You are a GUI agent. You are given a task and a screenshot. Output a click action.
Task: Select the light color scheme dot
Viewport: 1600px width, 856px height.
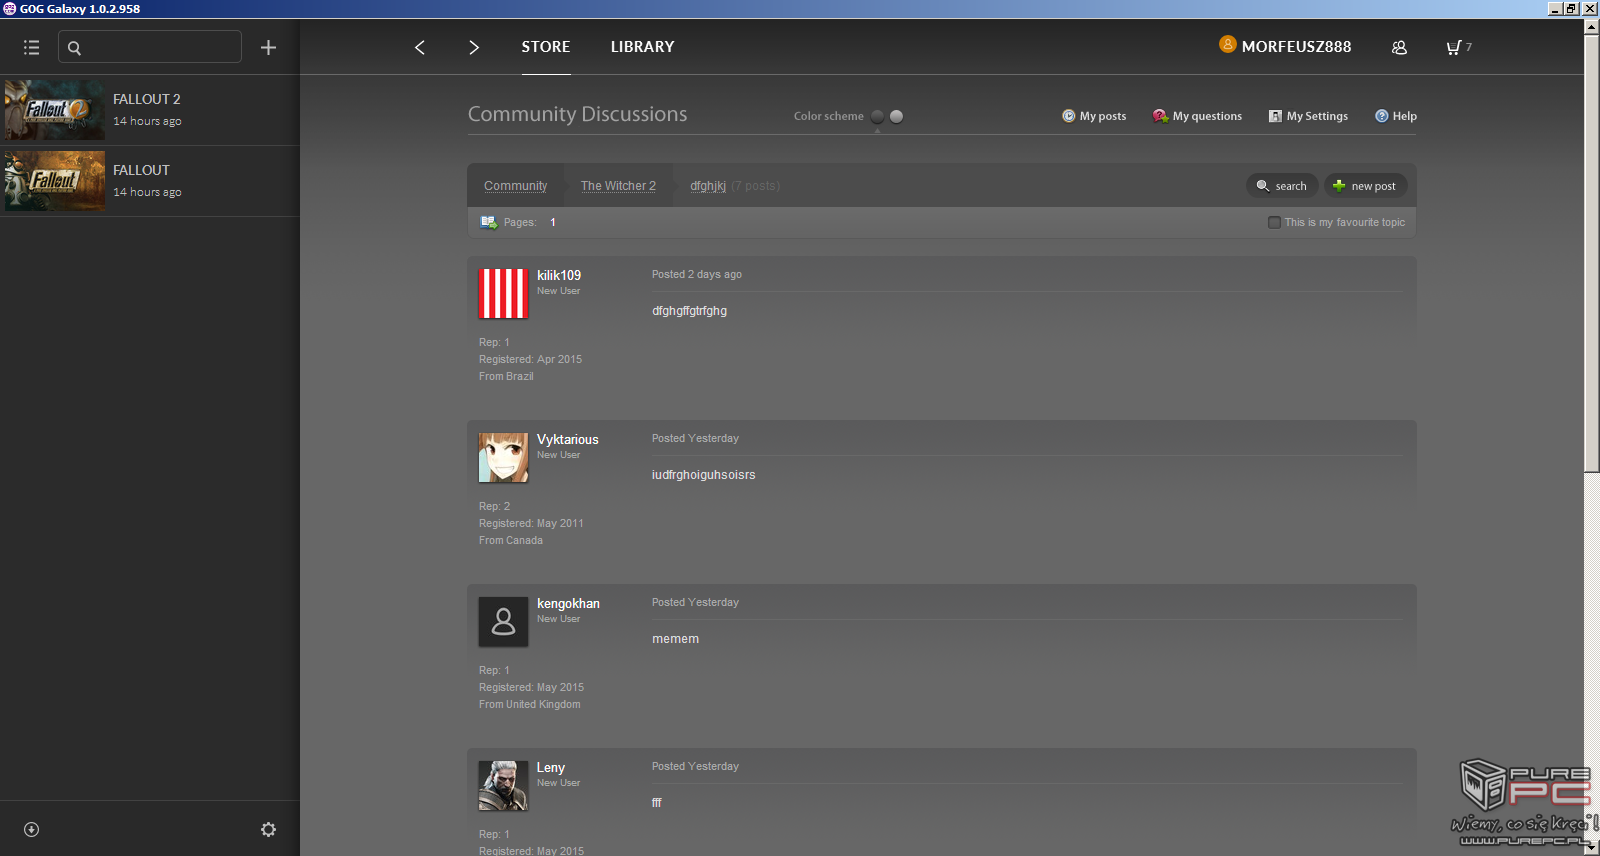click(x=897, y=116)
